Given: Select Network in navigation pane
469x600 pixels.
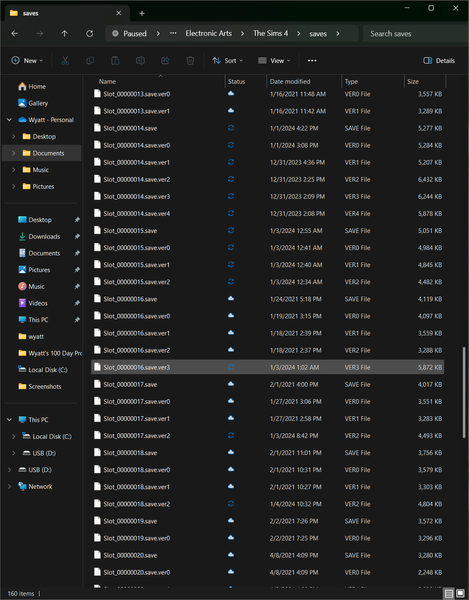Looking at the screenshot, I should [35, 486].
